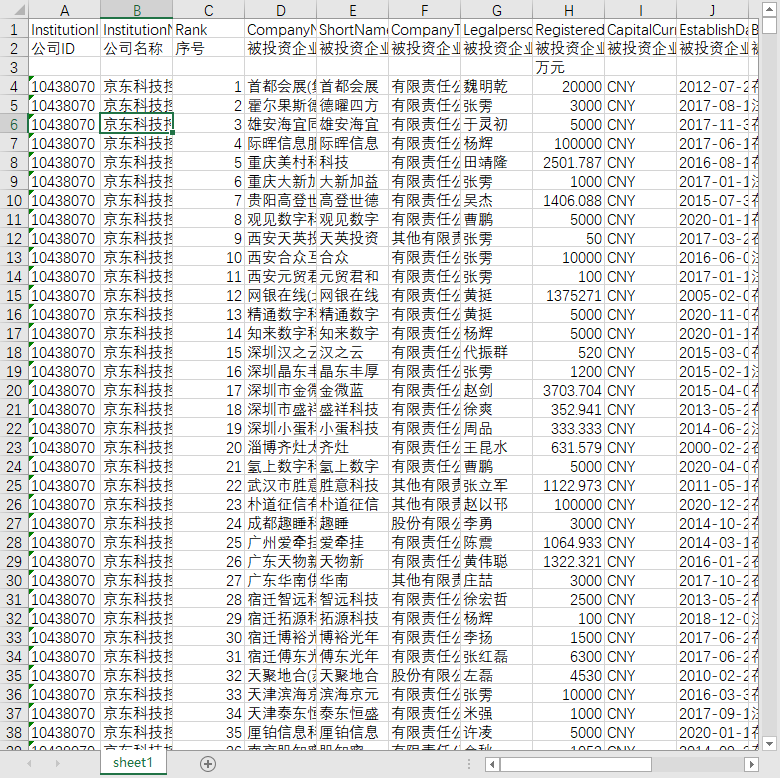Select row 15 header
780x778 pixels.
(x=14, y=295)
